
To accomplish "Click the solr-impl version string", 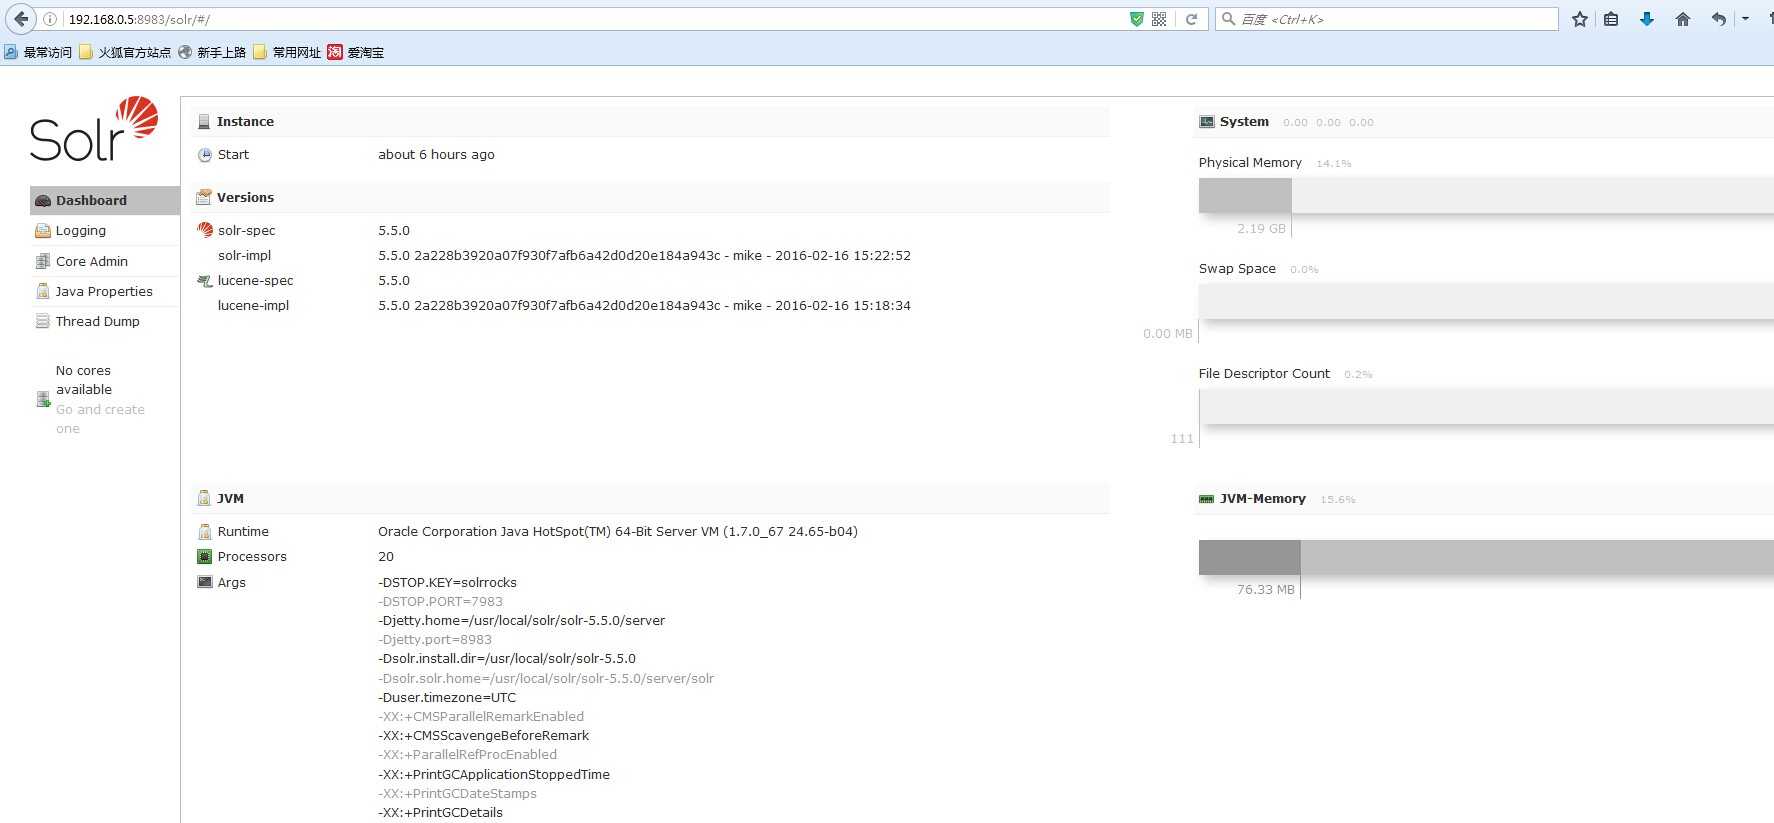I will [644, 256].
